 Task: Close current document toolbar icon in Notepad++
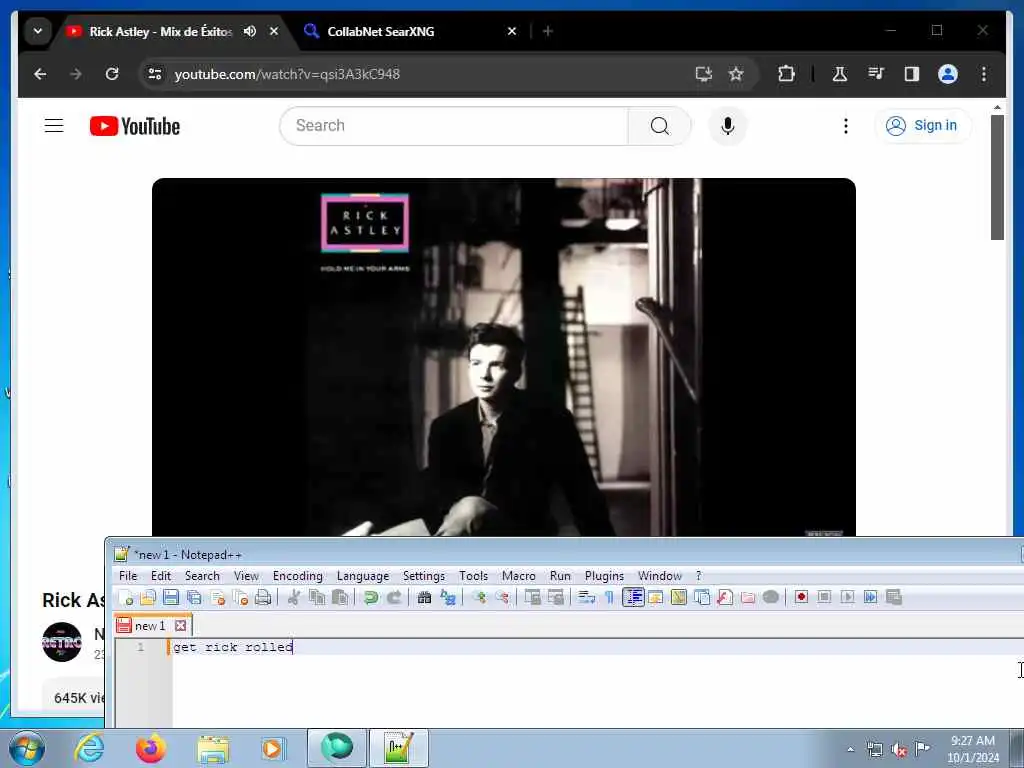coord(217,597)
